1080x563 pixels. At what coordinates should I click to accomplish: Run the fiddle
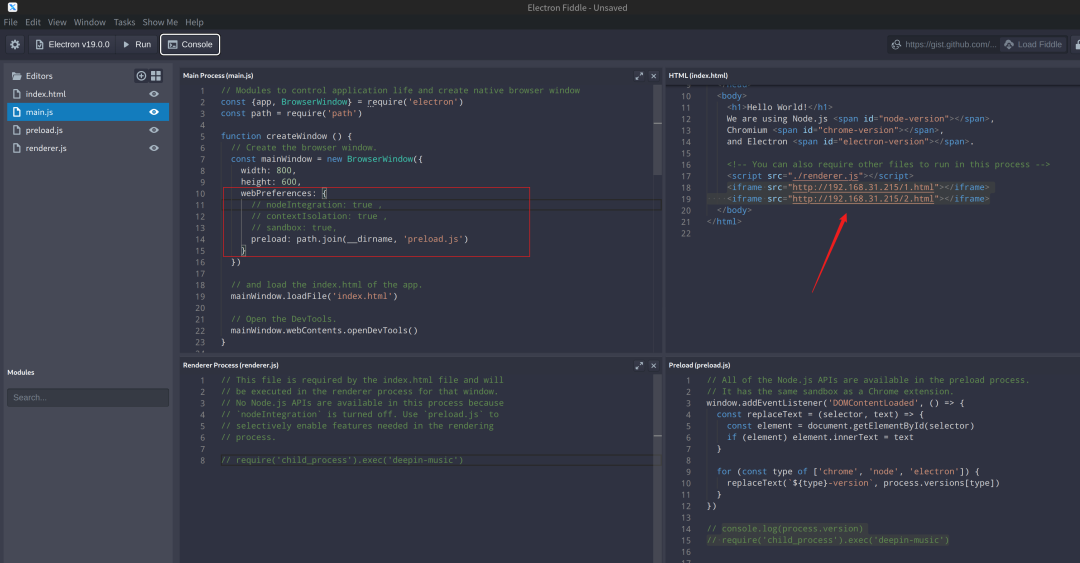[x=136, y=44]
